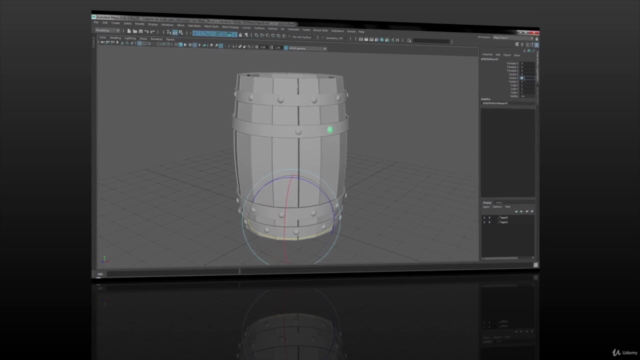Open the panel Shading menu
This screenshot has height=360, width=640.
click(x=116, y=38)
